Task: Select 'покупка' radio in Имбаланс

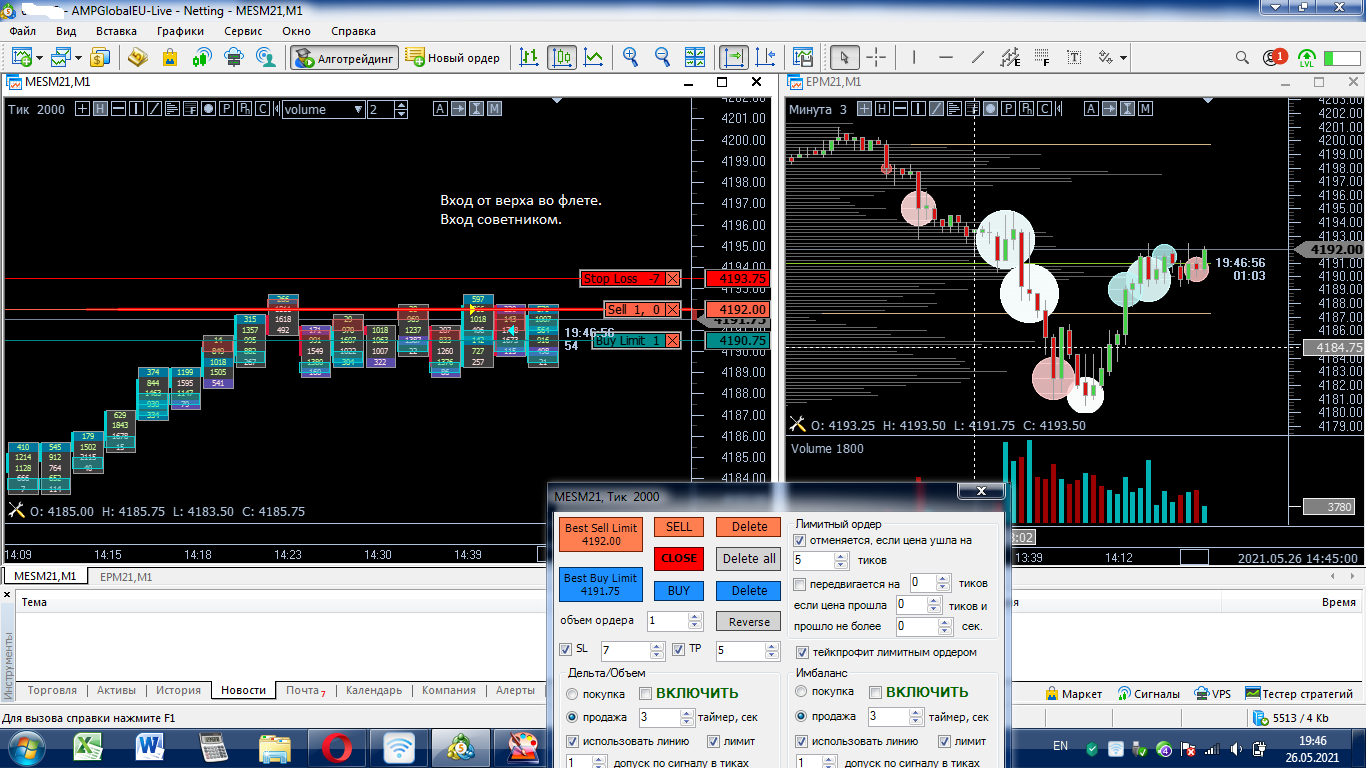Action: [801, 692]
